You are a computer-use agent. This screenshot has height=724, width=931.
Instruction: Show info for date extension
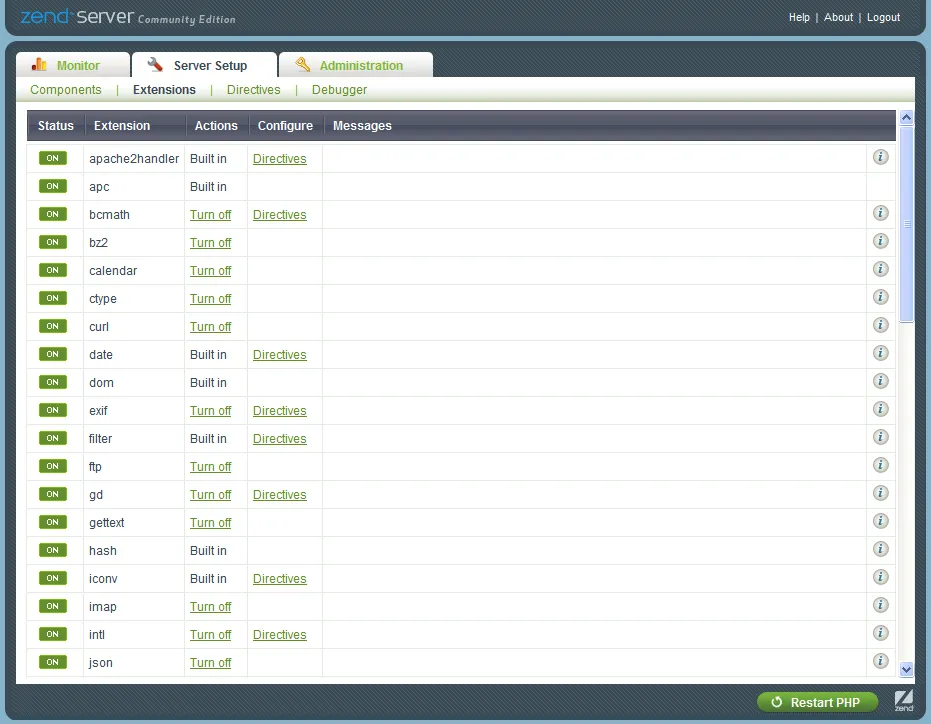coord(881,353)
